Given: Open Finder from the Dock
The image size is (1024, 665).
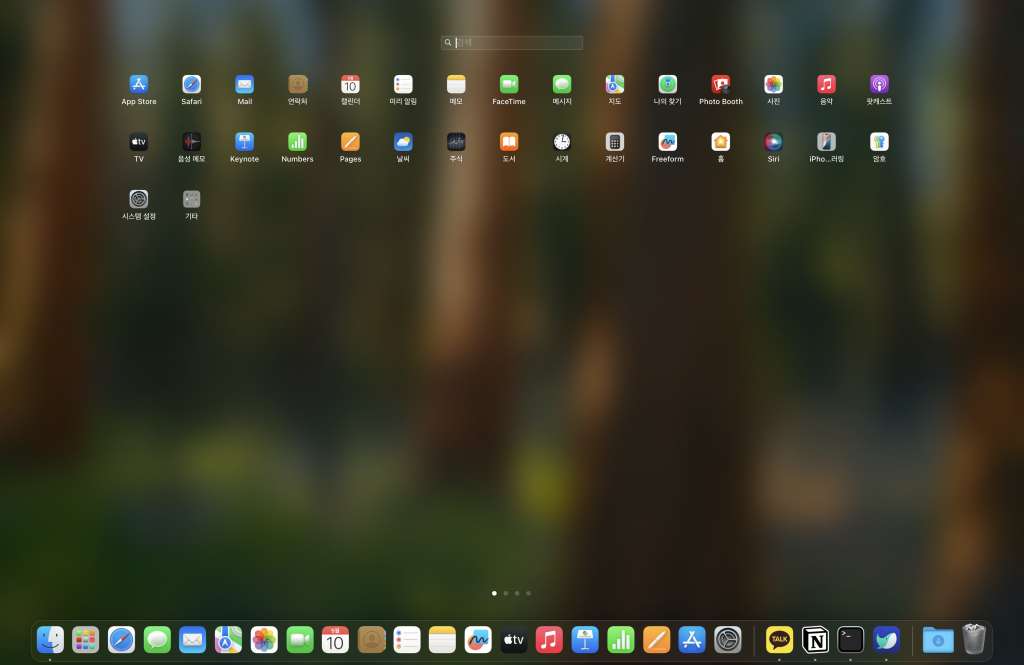Looking at the screenshot, I should pos(50,640).
